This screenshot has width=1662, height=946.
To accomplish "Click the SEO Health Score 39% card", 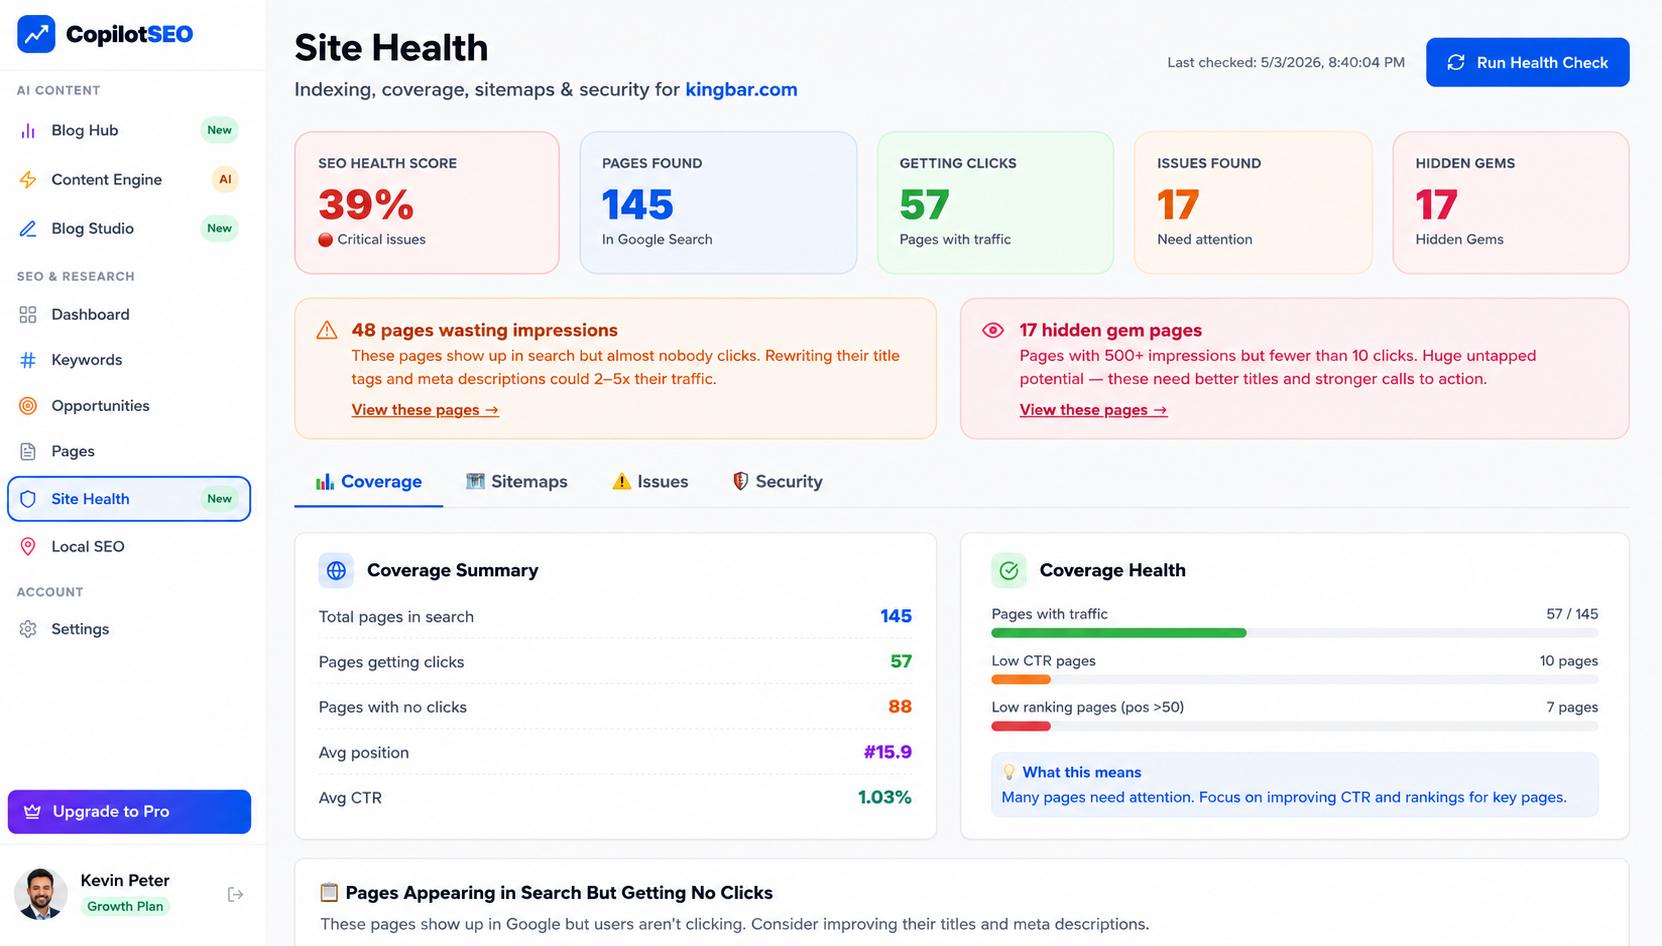I will click(427, 202).
